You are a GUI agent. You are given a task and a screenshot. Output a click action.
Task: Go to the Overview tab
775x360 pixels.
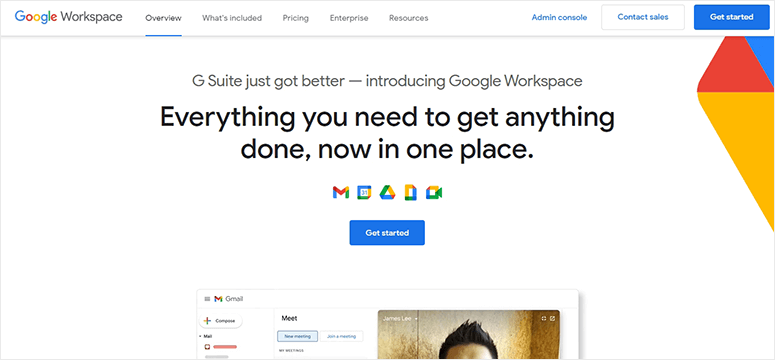tap(163, 18)
